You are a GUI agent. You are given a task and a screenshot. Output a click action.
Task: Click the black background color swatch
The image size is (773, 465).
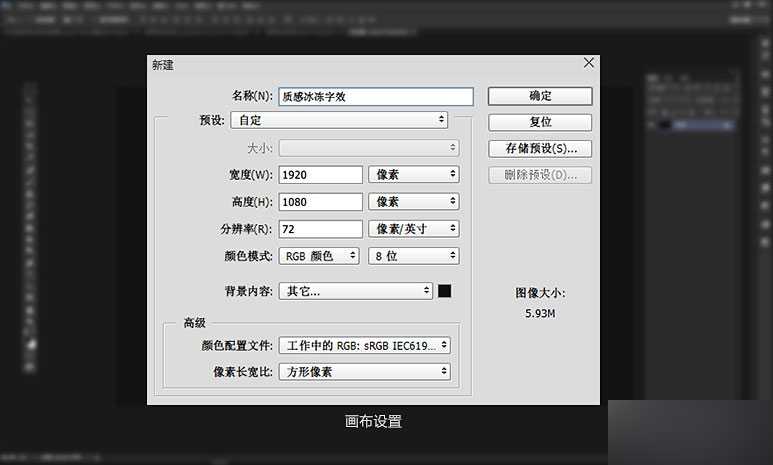point(445,291)
